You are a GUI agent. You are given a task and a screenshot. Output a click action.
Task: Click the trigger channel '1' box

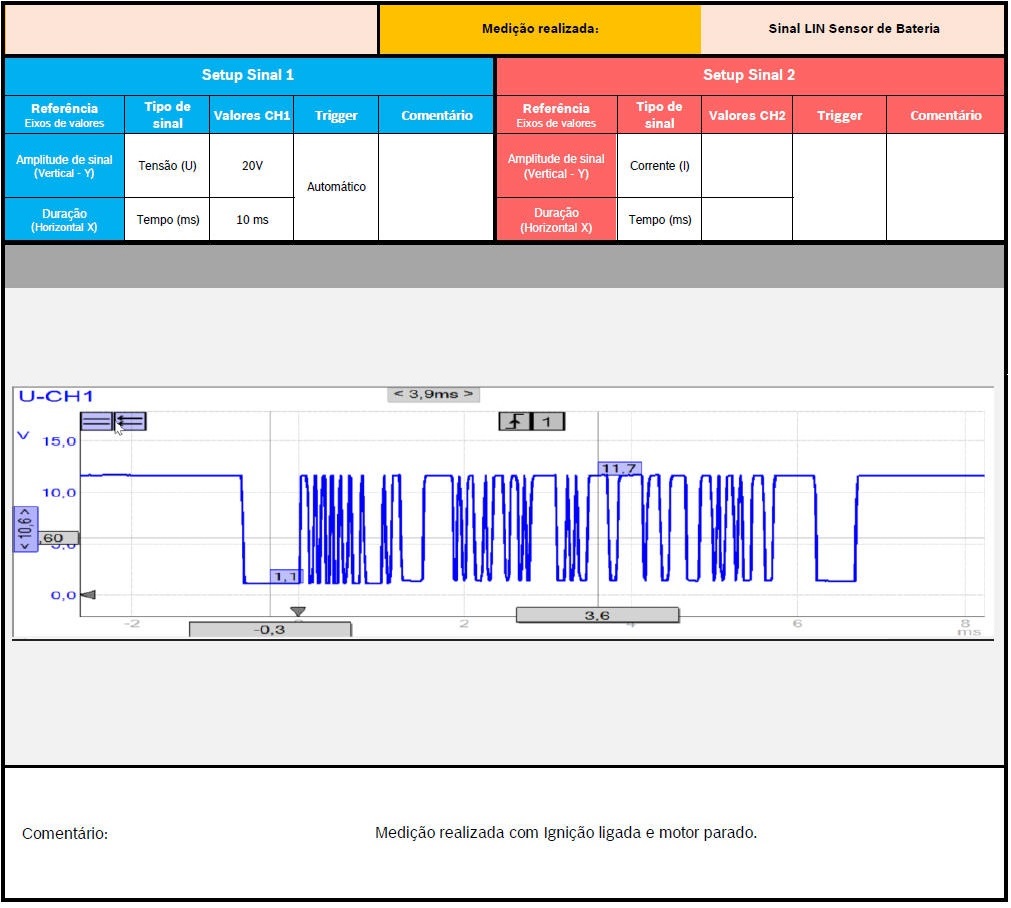coord(547,421)
